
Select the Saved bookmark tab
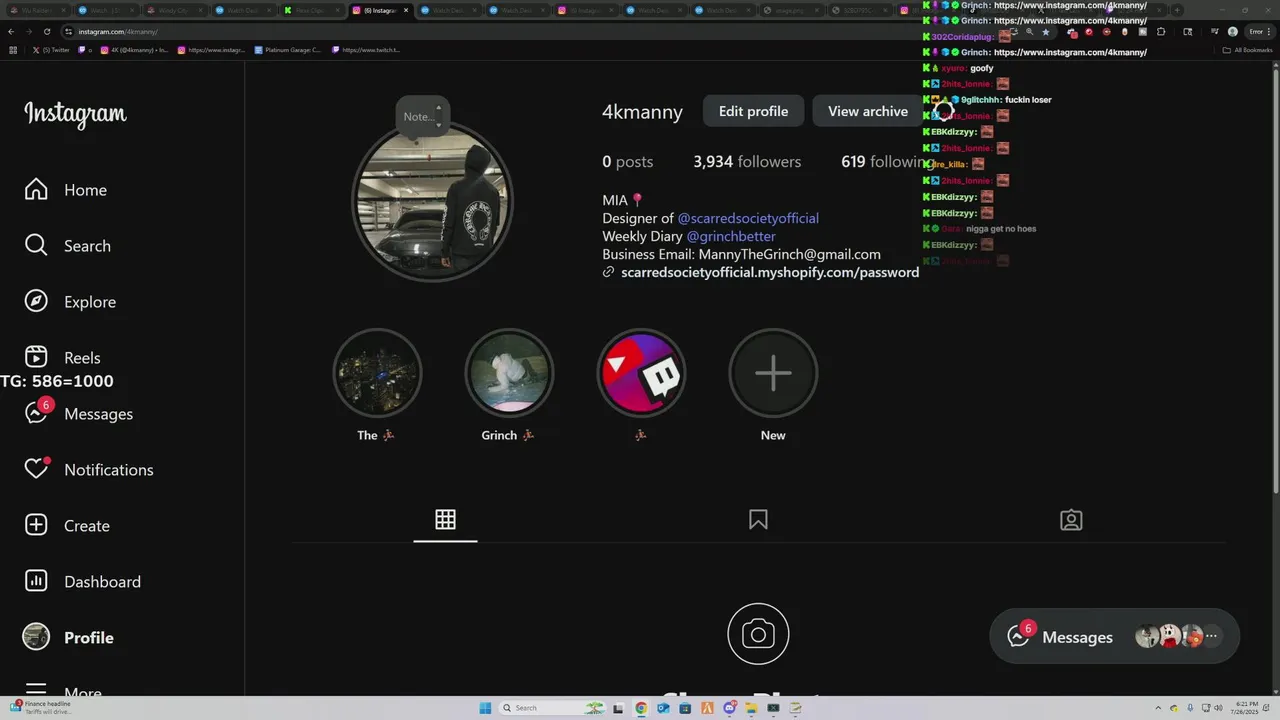(x=758, y=520)
